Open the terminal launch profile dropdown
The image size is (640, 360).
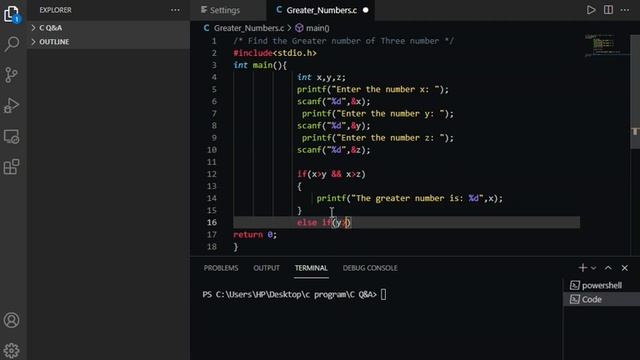click(593, 268)
